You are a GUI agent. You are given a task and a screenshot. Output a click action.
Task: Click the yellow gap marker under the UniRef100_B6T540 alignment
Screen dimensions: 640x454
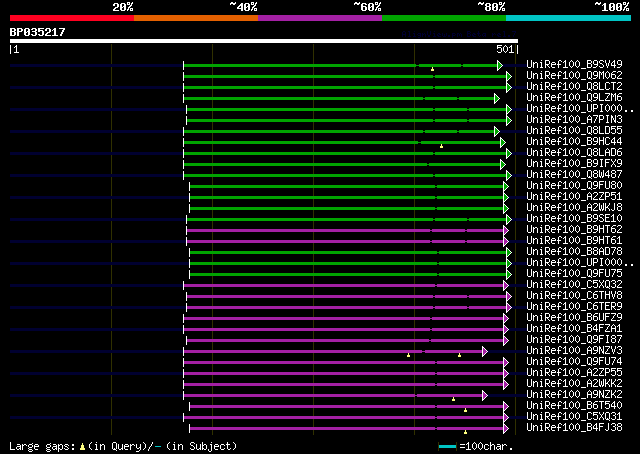click(465, 410)
